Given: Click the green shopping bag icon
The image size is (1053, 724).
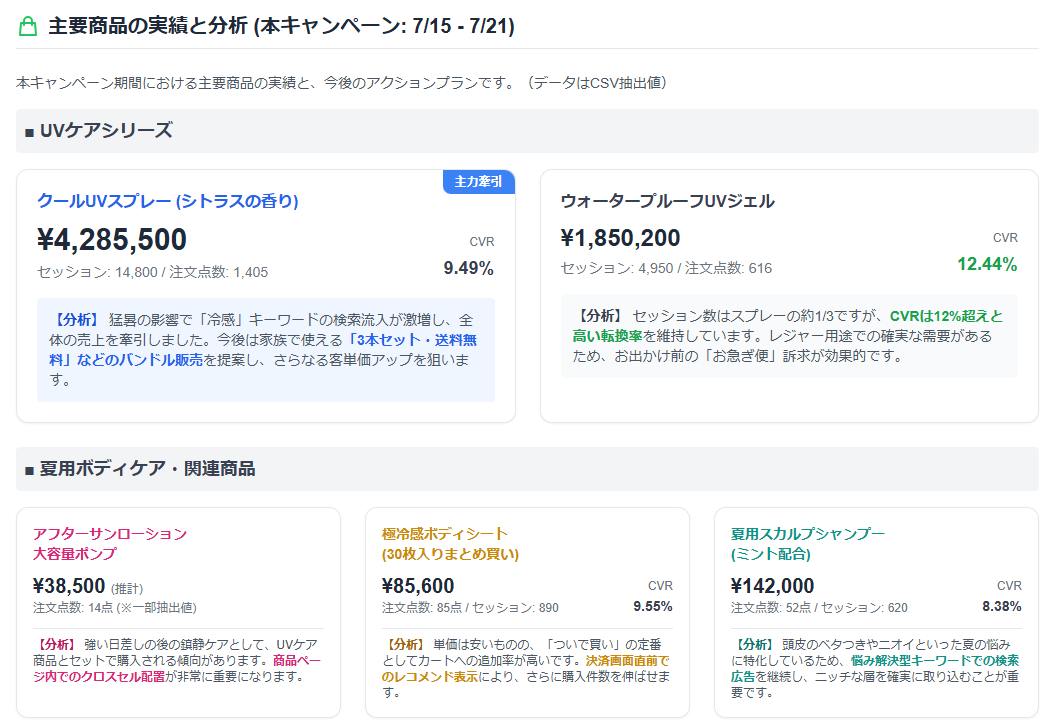Looking at the screenshot, I should point(25,24).
